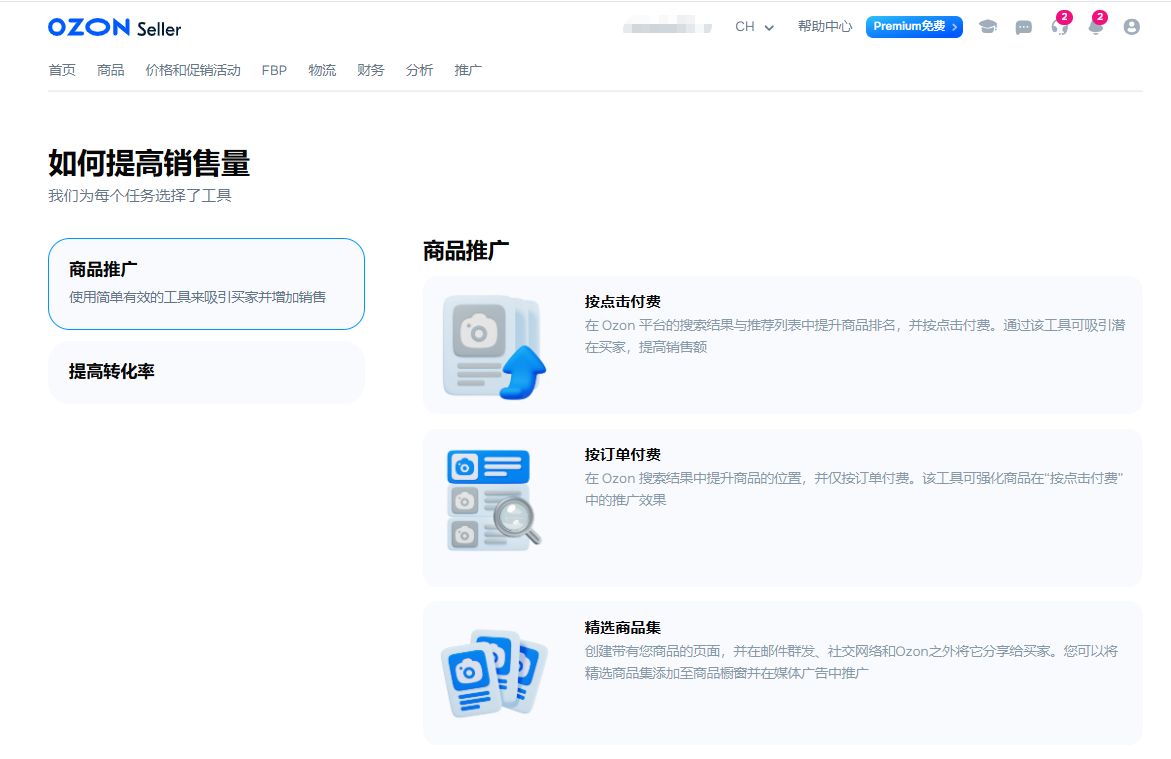Image resolution: width=1171 pixels, height=759 pixels.
Task: Open the notifications bell icon
Action: (1095, 27)
